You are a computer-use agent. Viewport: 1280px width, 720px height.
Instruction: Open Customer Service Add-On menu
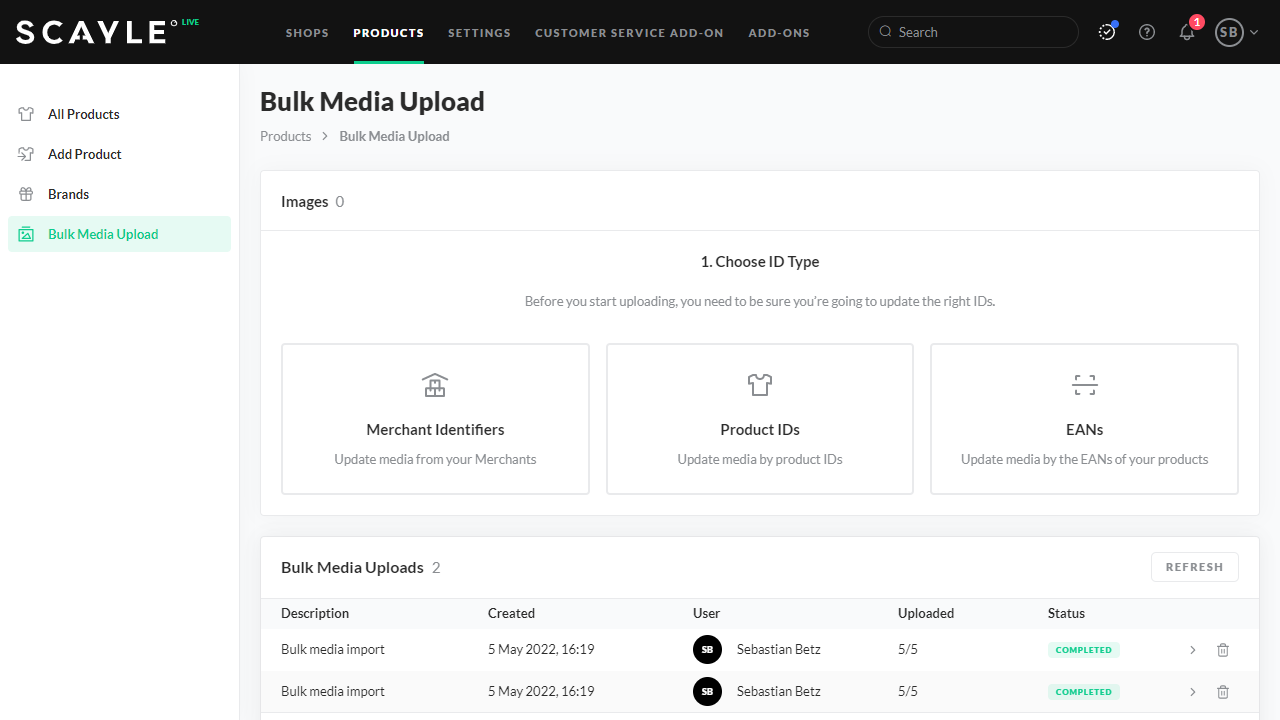click(x=629, y=33)
